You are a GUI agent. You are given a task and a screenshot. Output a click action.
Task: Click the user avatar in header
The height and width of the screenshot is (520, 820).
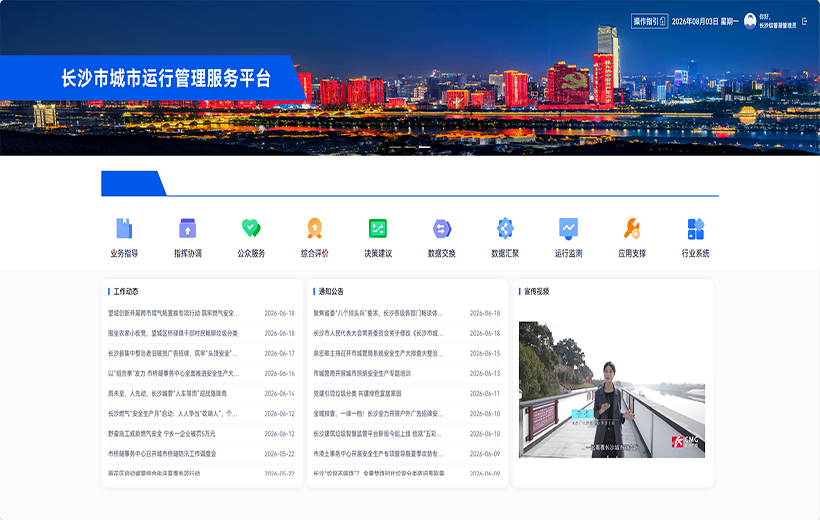pos(750,21)
